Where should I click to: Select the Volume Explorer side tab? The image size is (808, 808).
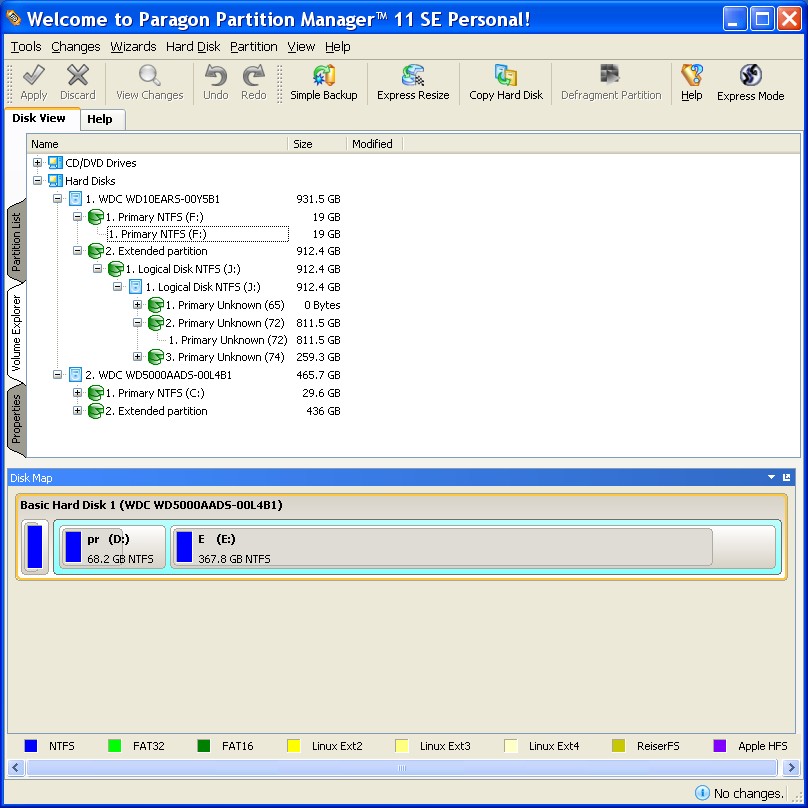tap(16, 333)
